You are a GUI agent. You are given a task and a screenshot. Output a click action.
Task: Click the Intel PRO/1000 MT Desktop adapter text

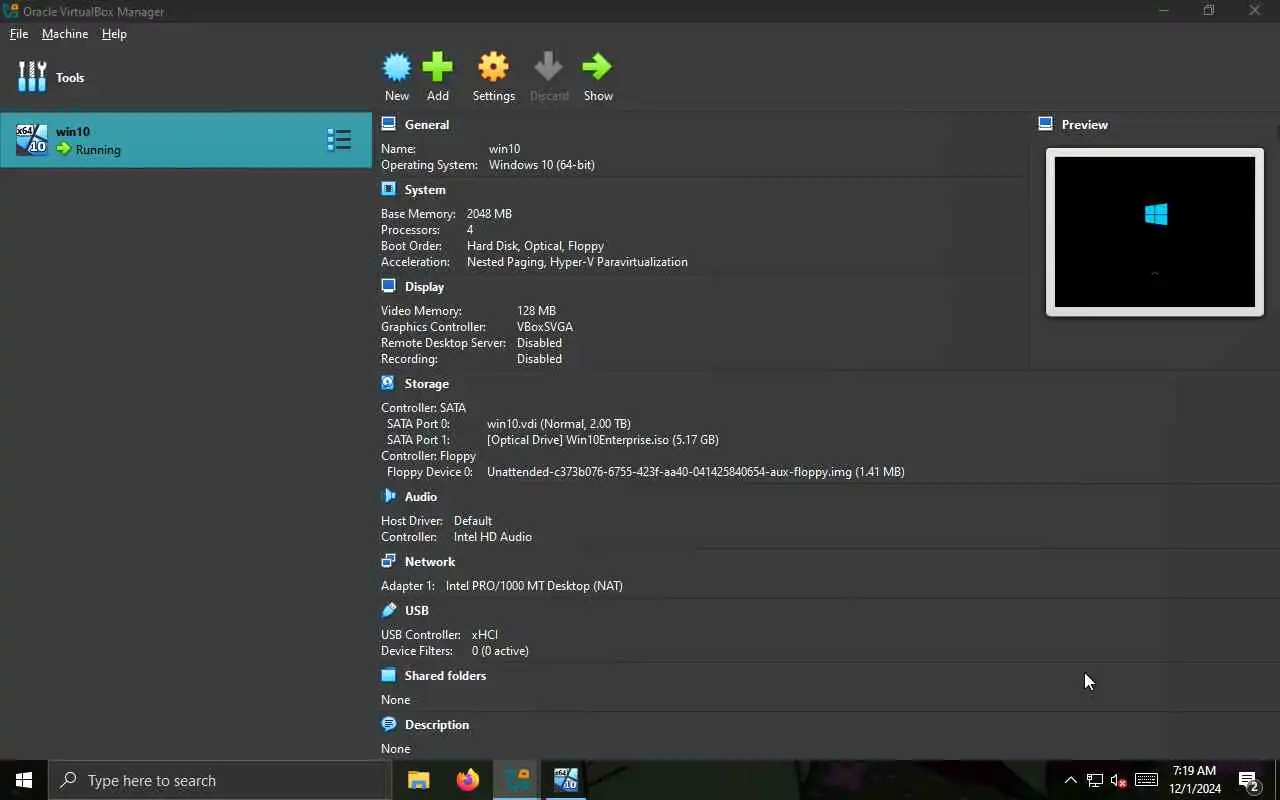click(x=534, y=586)
